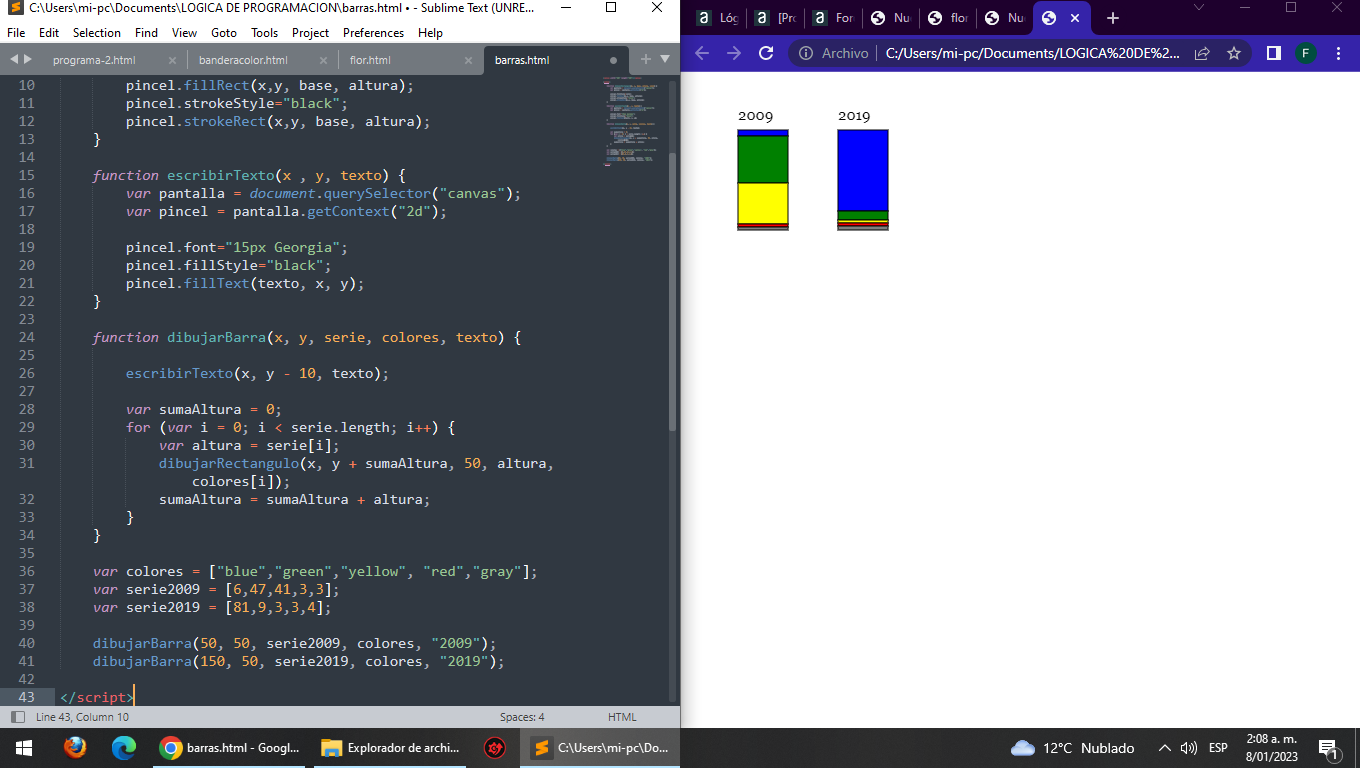Screen dimensions: 1360x768
Task: Switch to programa-2.html tab
Action: click(94, 60)
